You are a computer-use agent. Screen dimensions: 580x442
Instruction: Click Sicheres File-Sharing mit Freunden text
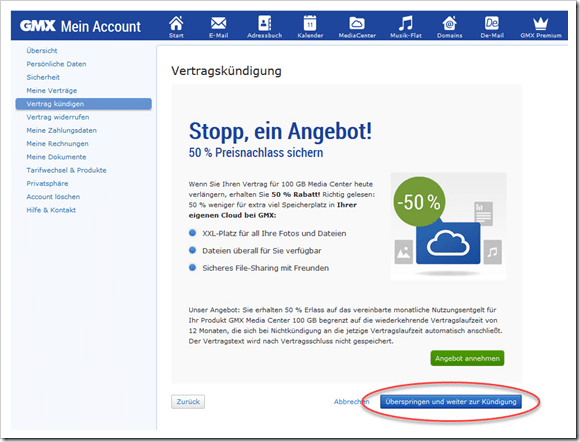(265, 268)
